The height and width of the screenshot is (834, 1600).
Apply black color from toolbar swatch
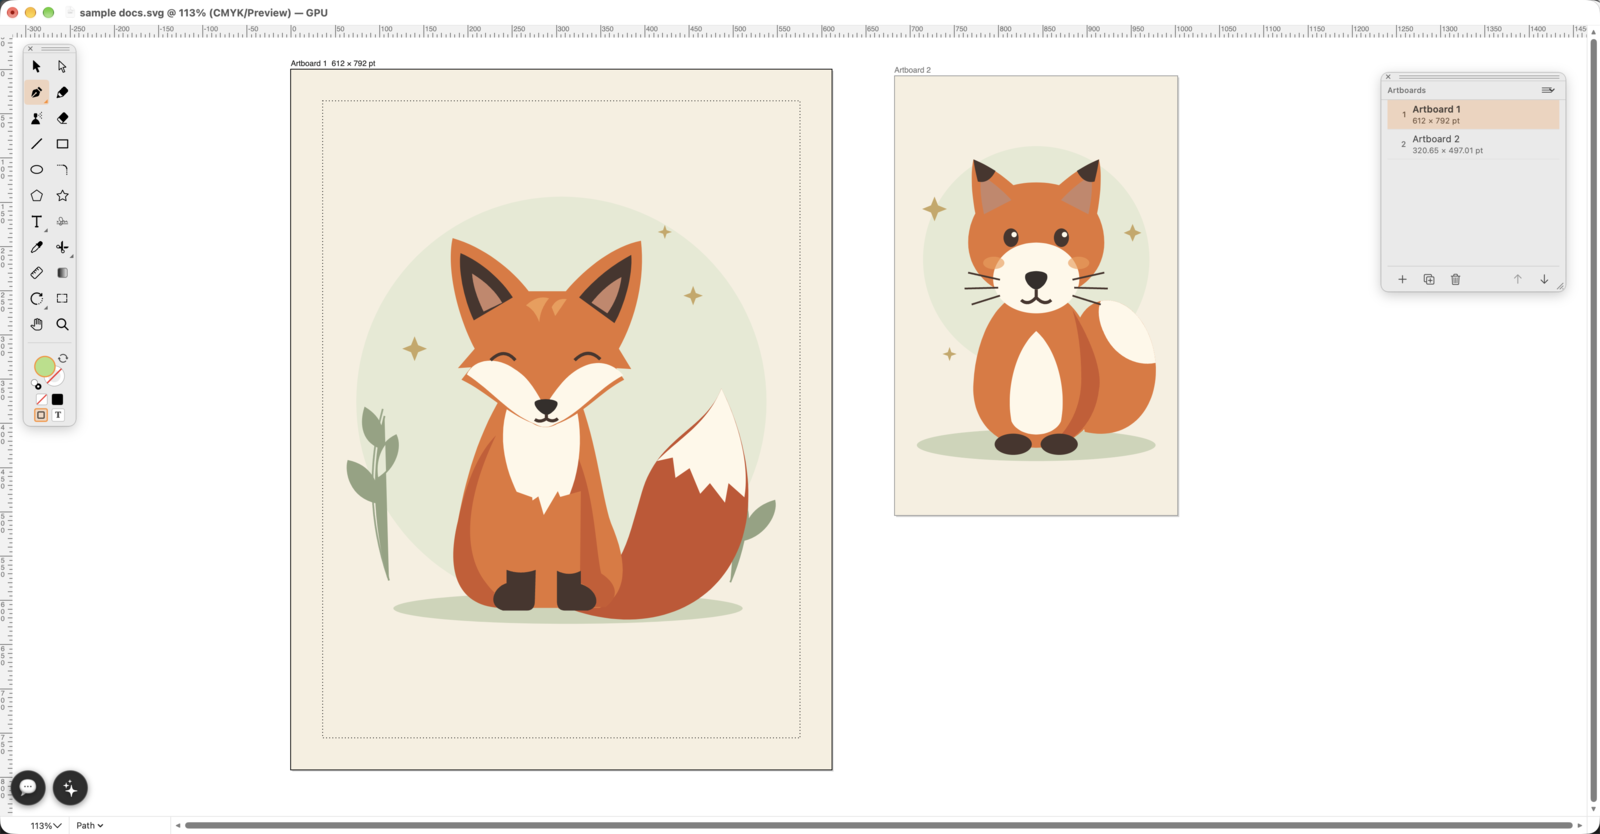tap(58, 400)
